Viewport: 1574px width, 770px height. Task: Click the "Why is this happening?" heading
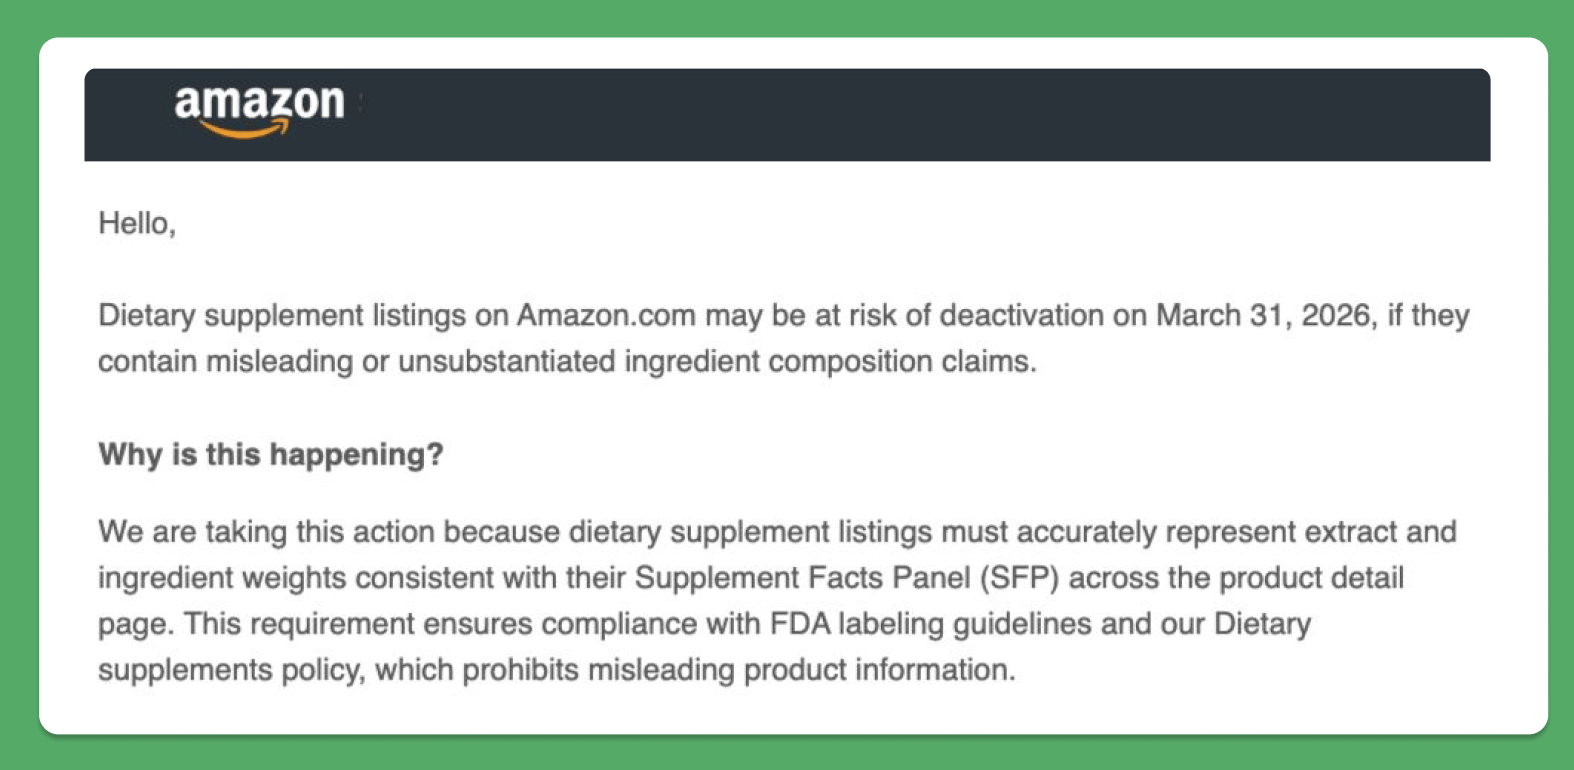[x=271, y=454]
